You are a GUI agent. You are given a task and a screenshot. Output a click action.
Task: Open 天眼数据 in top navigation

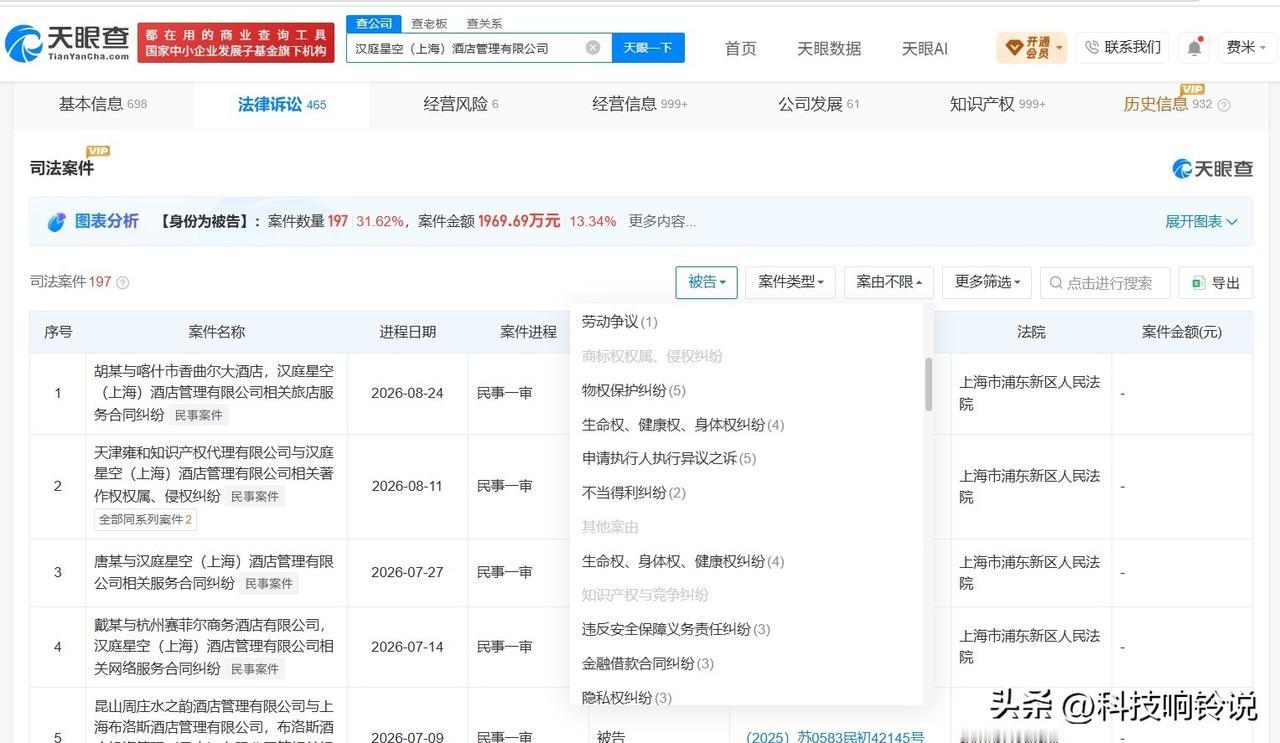(x=828, y=48)
